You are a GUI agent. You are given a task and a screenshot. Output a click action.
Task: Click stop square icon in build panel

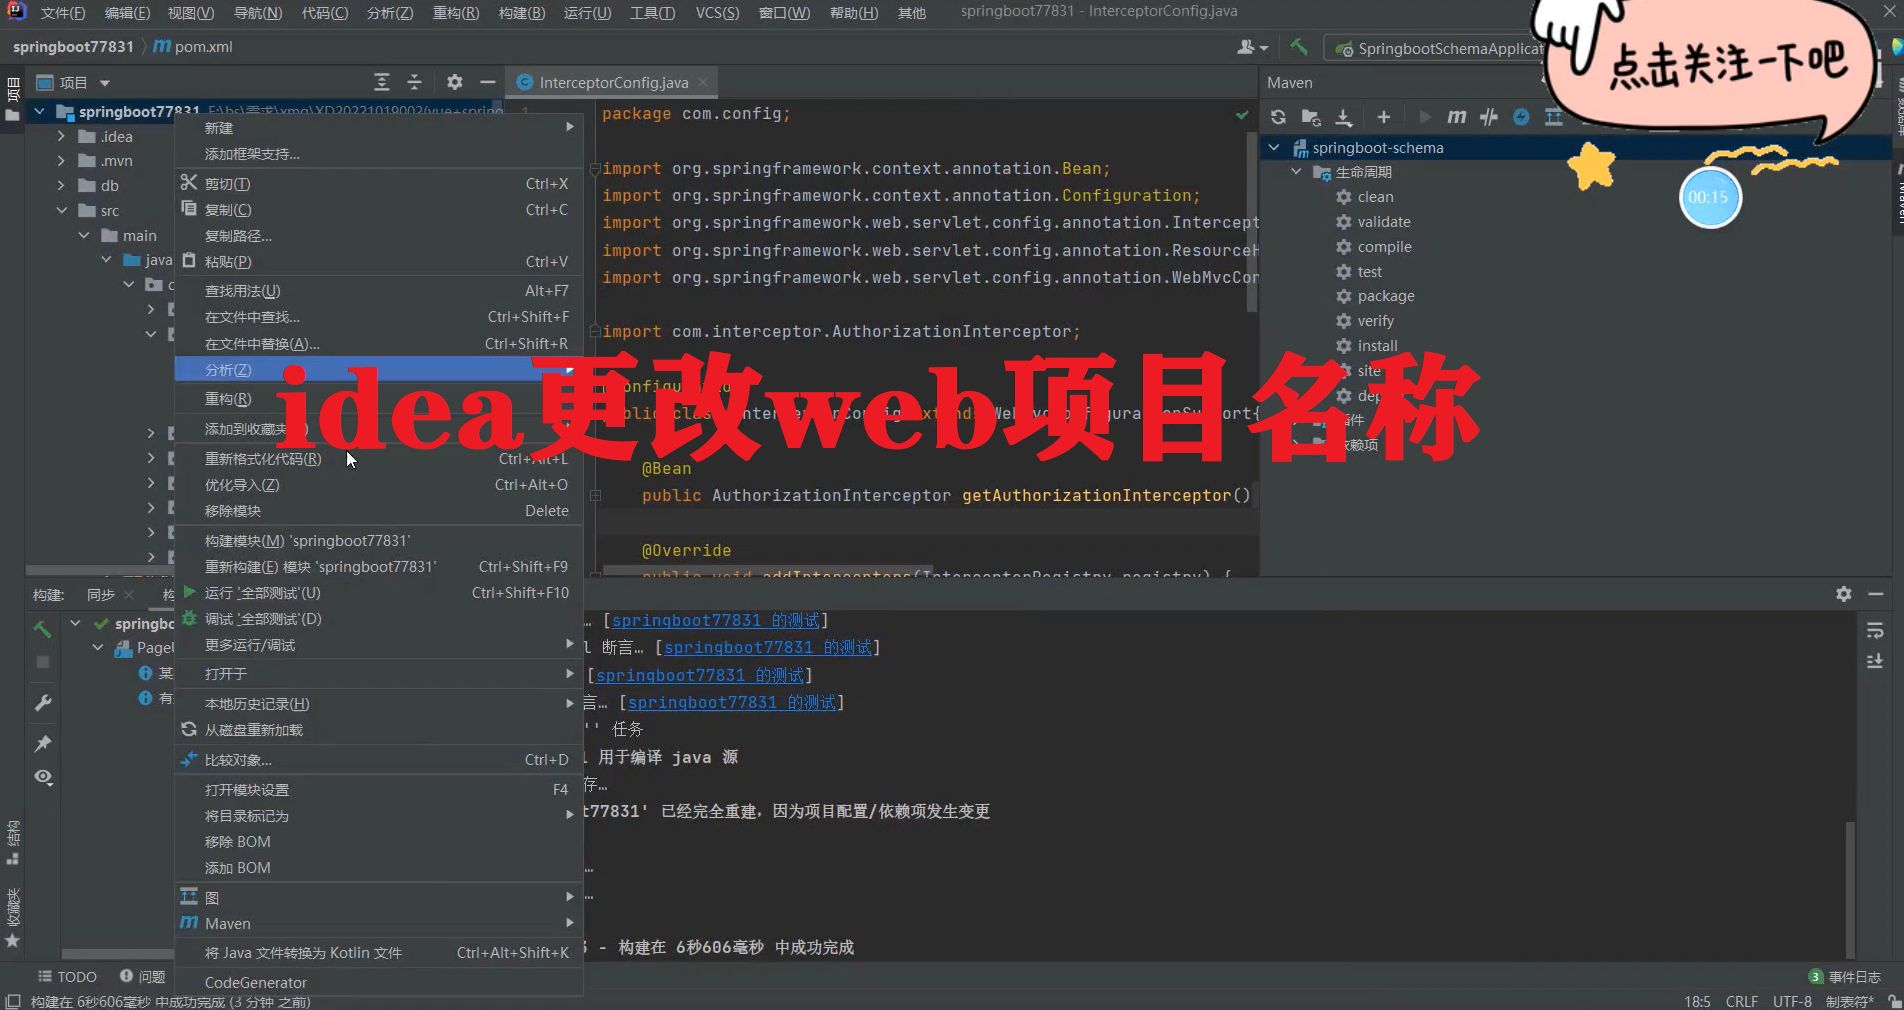click(x=43, y=662)
